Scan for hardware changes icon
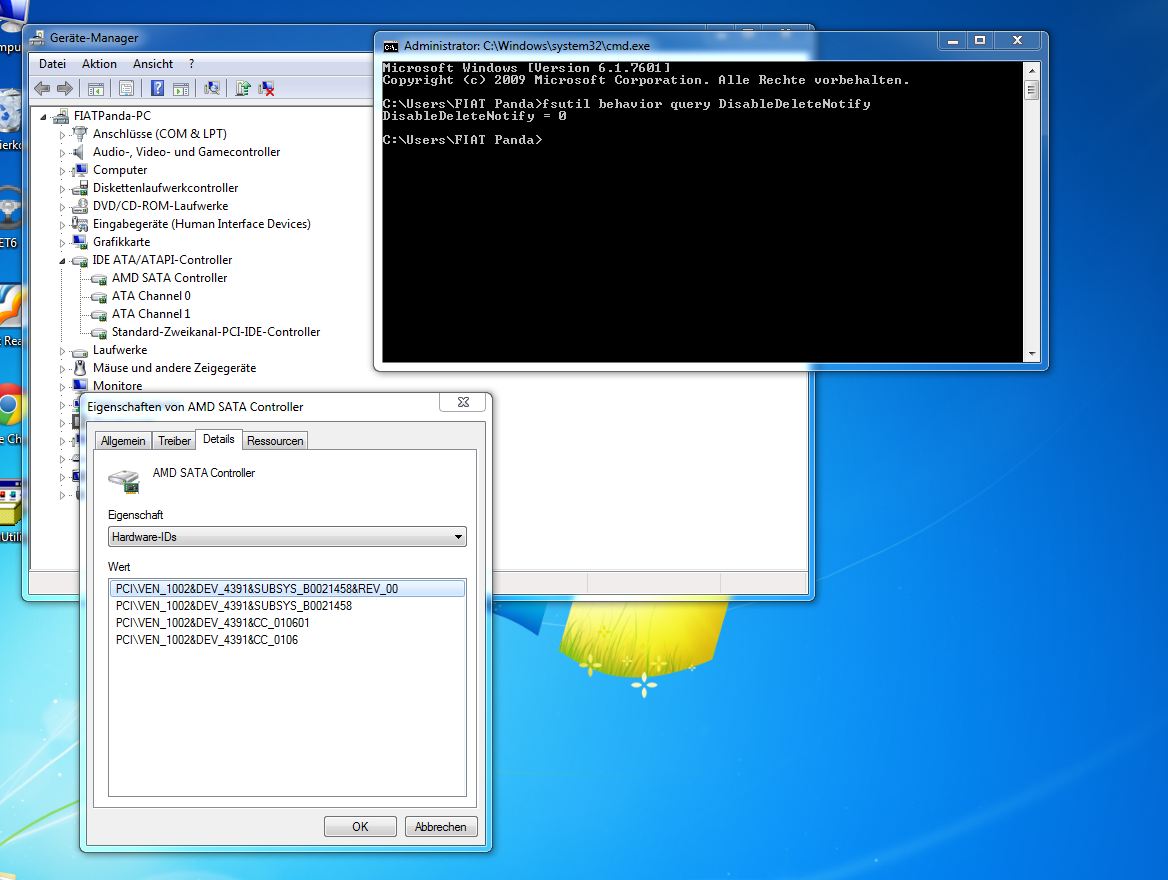This screenshot has width=1168, height=880. [212, 89]
